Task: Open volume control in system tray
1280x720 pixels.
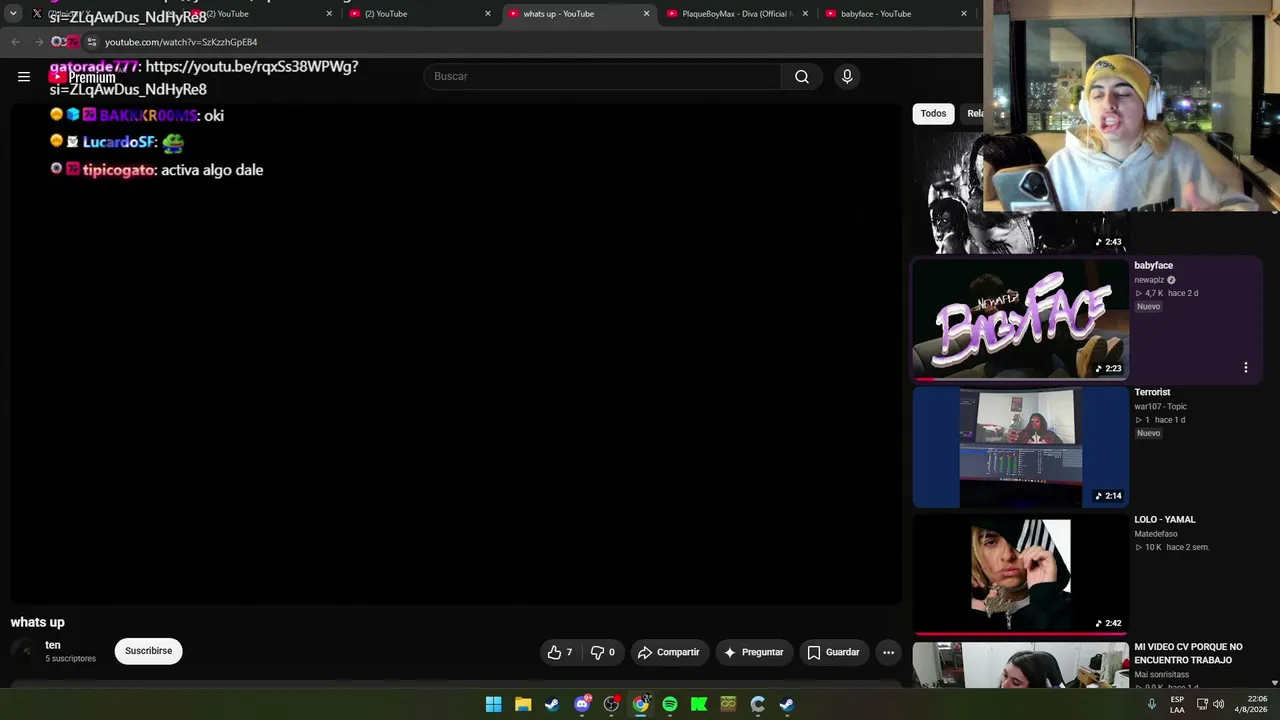Action: click(x=1218, y=704)
